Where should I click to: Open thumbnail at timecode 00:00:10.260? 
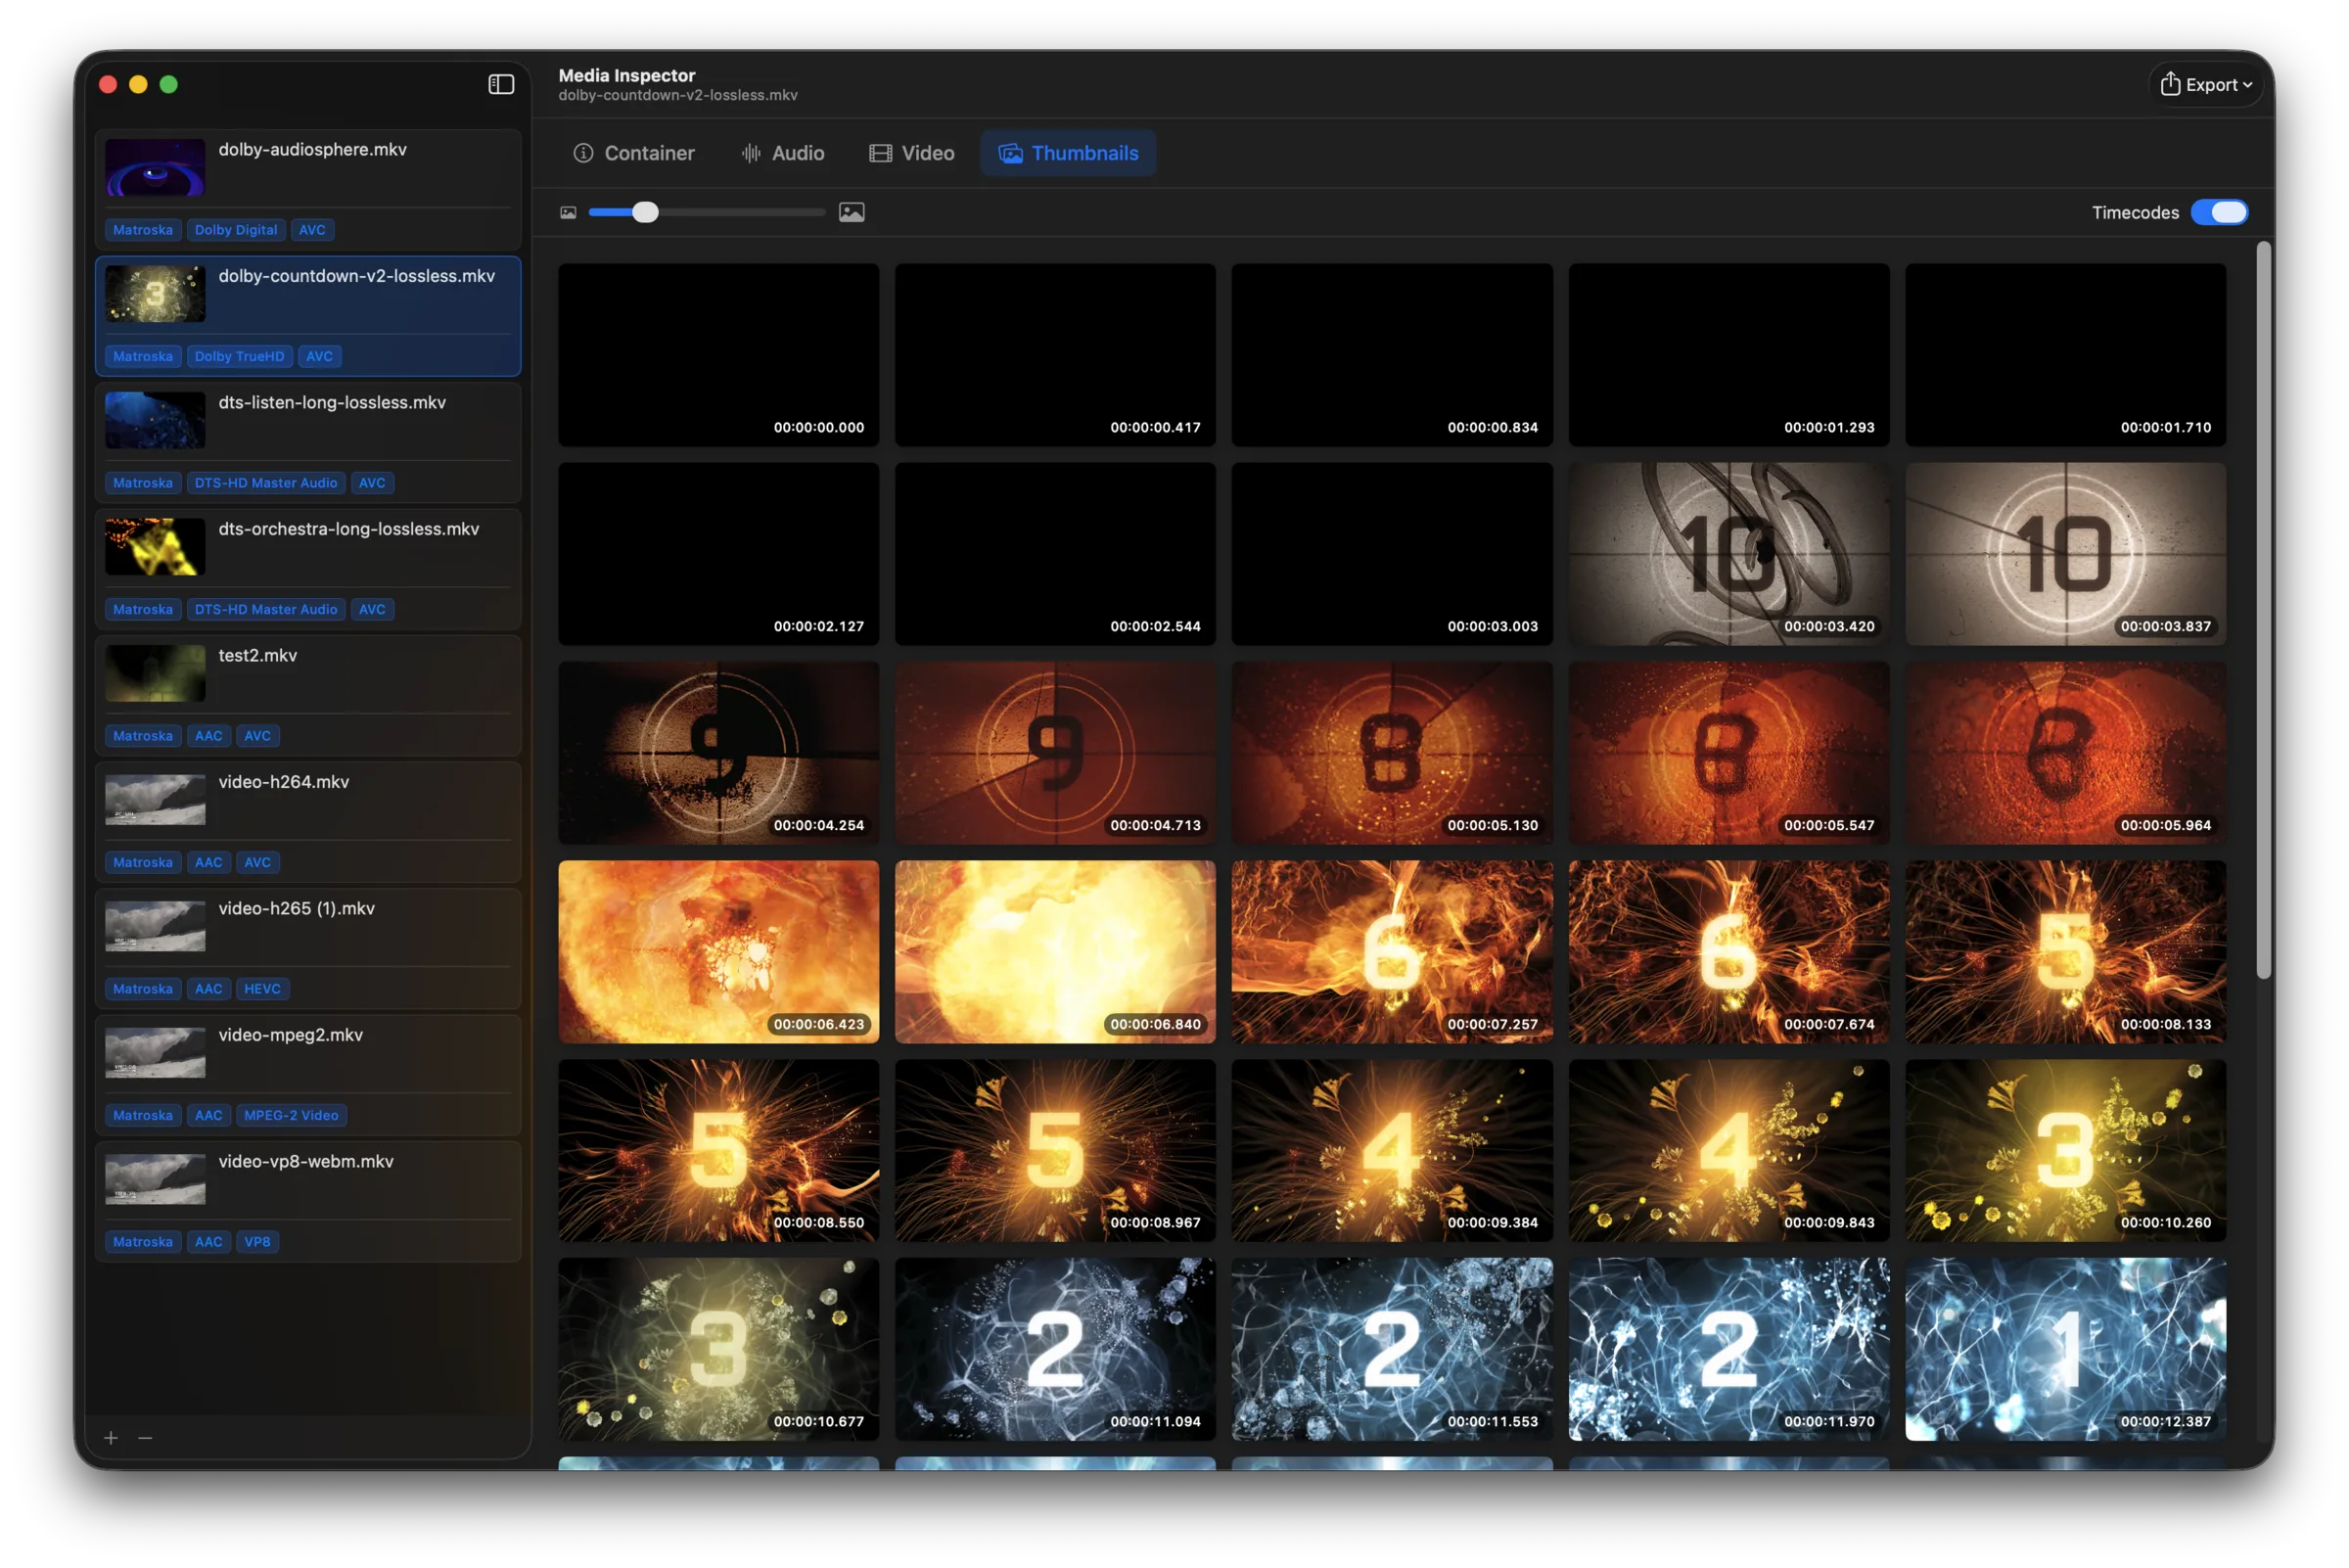2065,1151
